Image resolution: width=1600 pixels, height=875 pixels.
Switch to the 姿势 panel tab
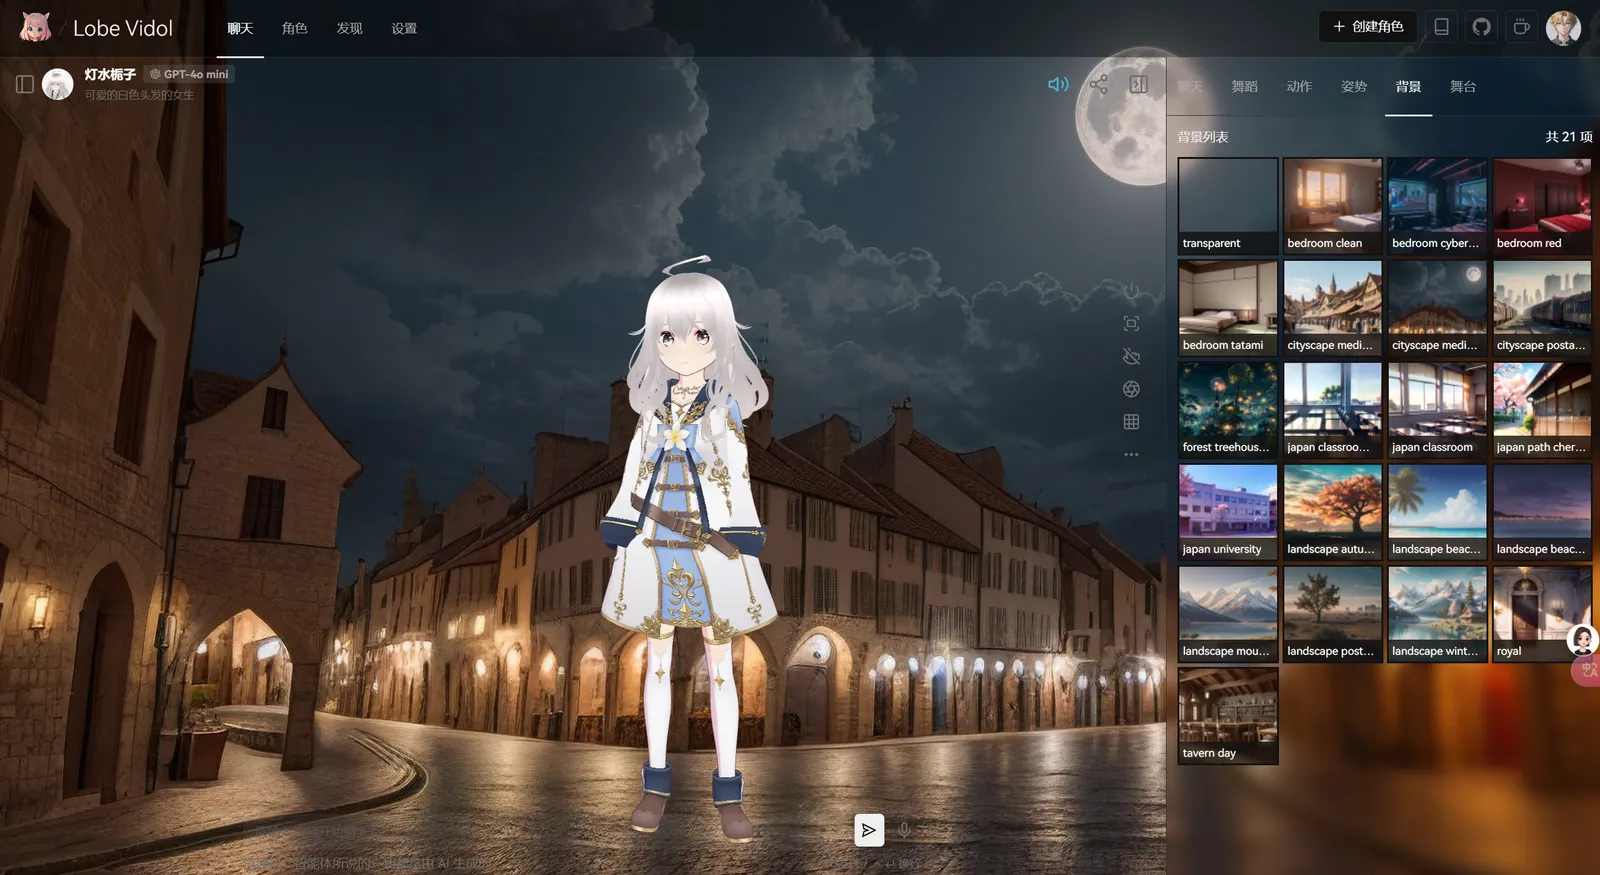click(1354, 86)
